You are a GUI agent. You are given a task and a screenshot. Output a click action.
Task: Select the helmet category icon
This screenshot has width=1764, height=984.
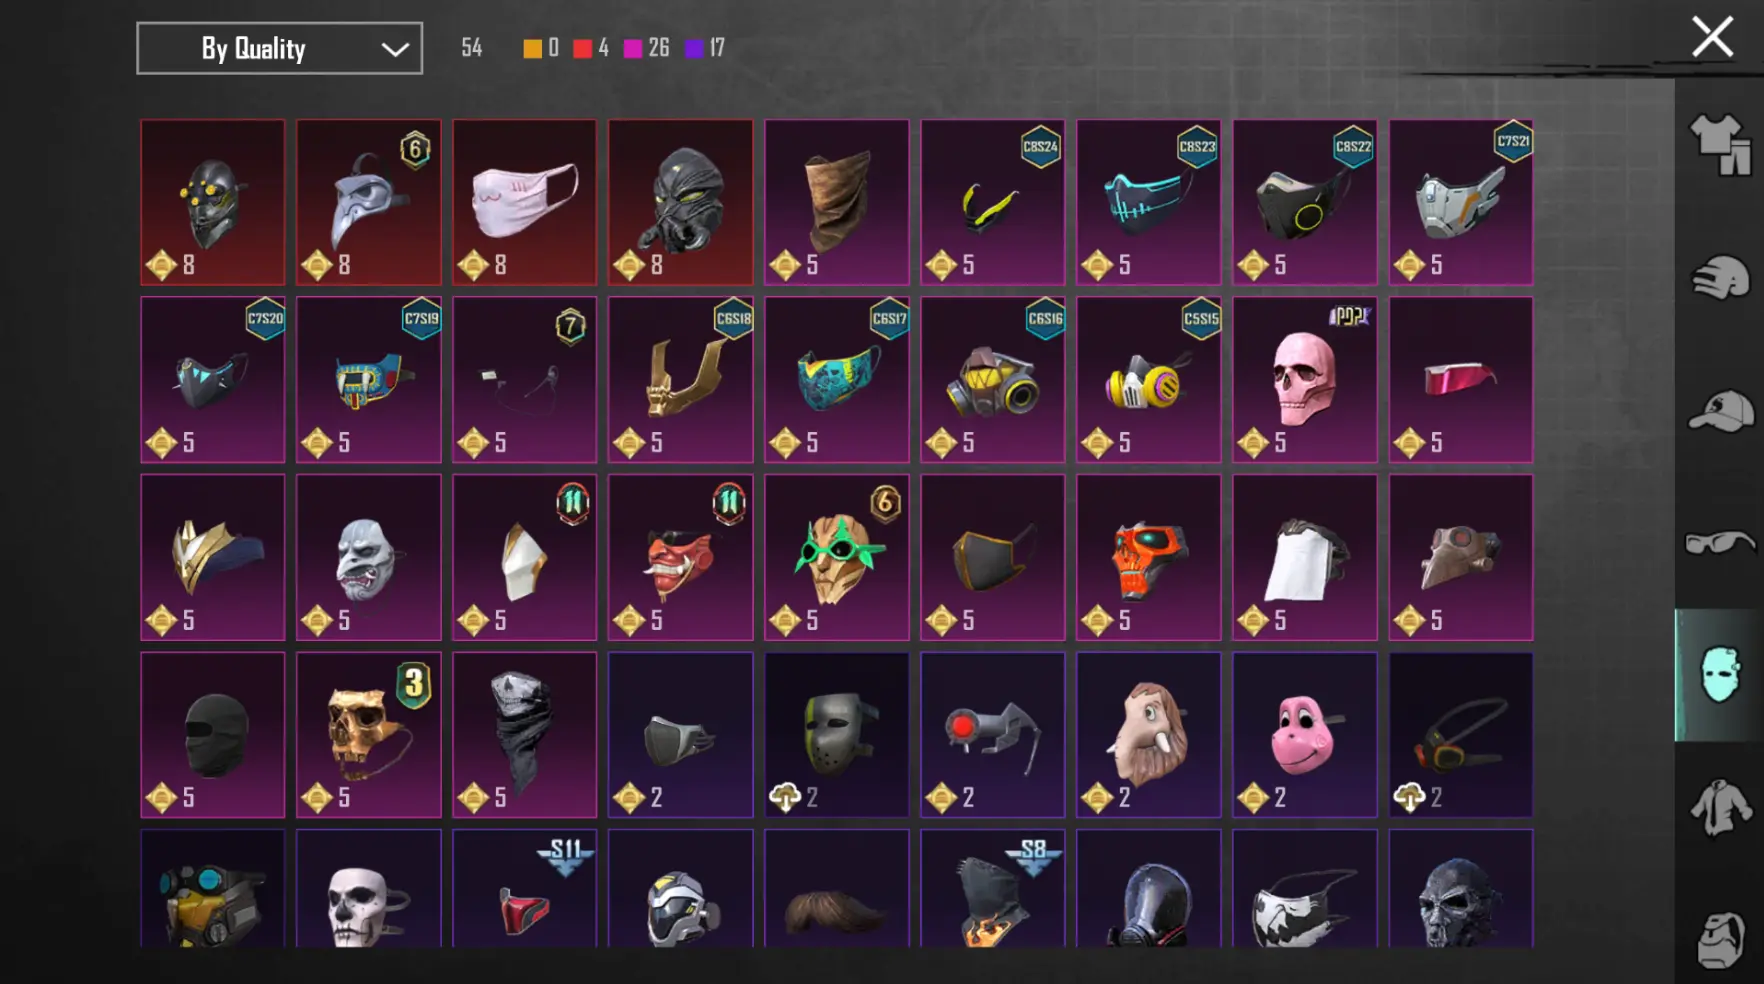(x=1720, y=277)
